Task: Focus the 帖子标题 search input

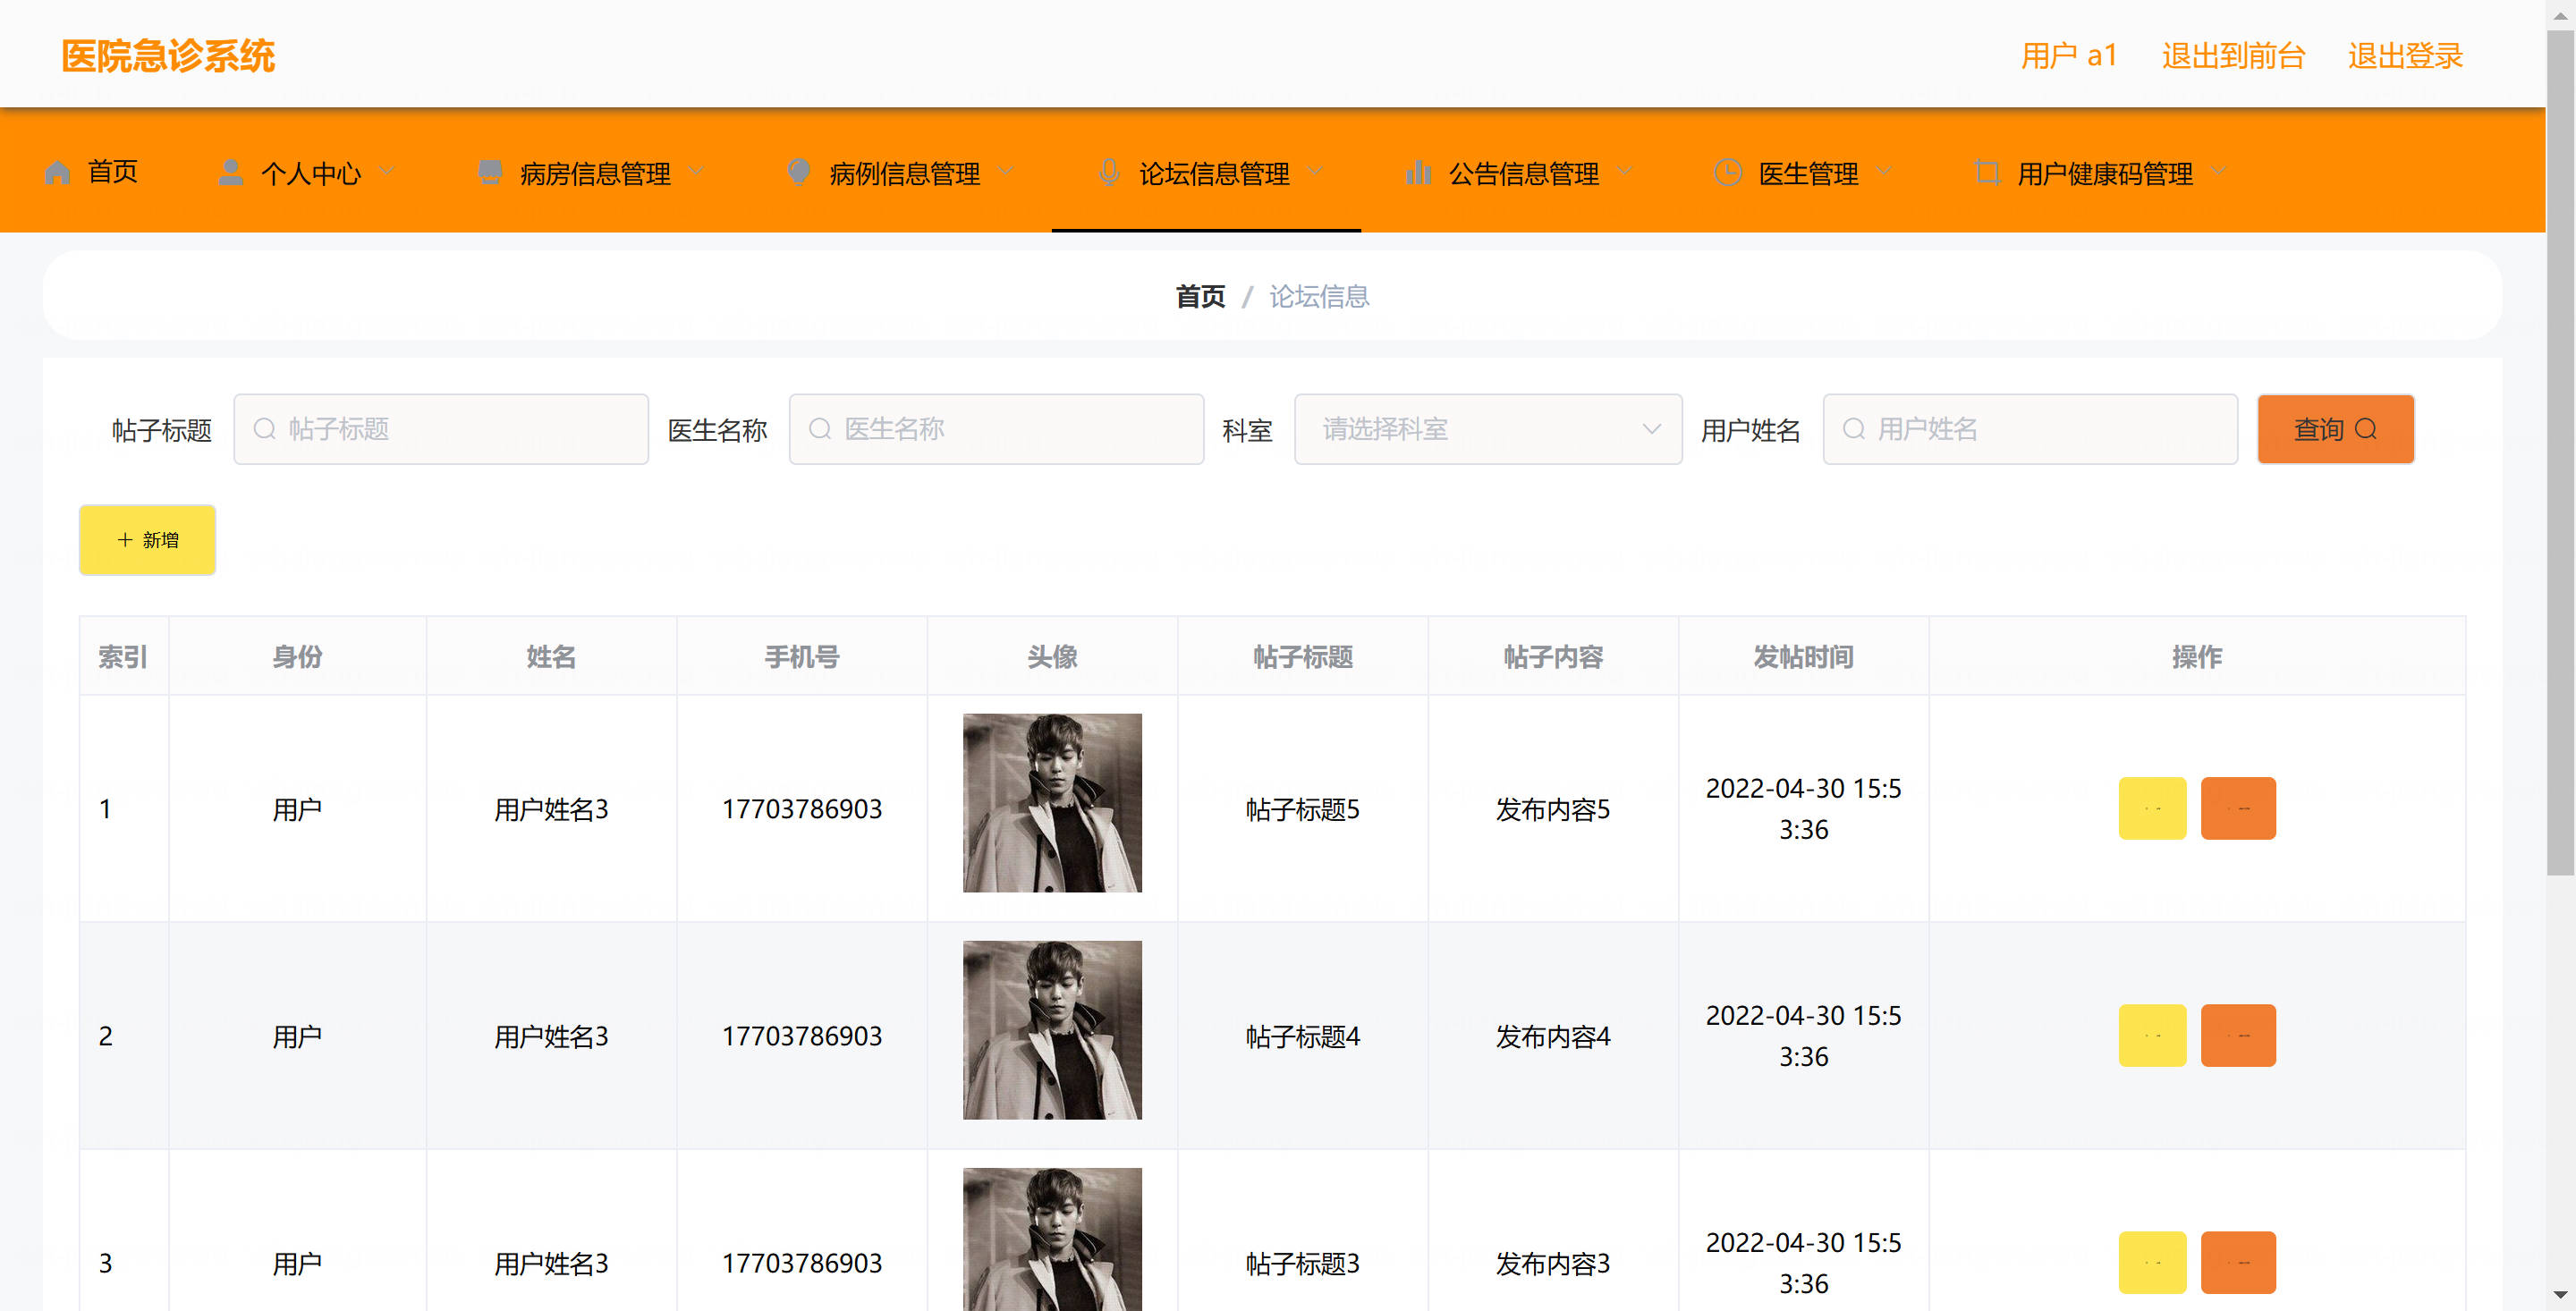Action: coord(441,429)
